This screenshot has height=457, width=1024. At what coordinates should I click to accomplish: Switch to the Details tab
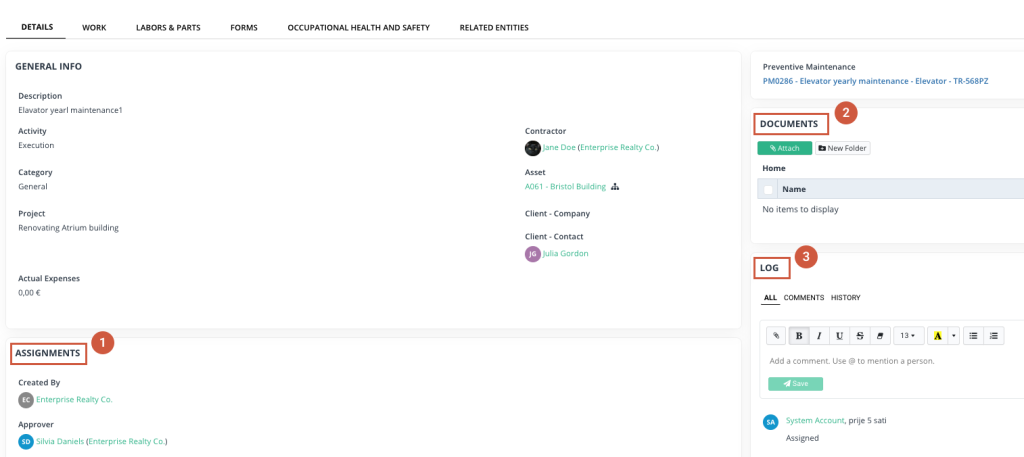coord(37,27)
